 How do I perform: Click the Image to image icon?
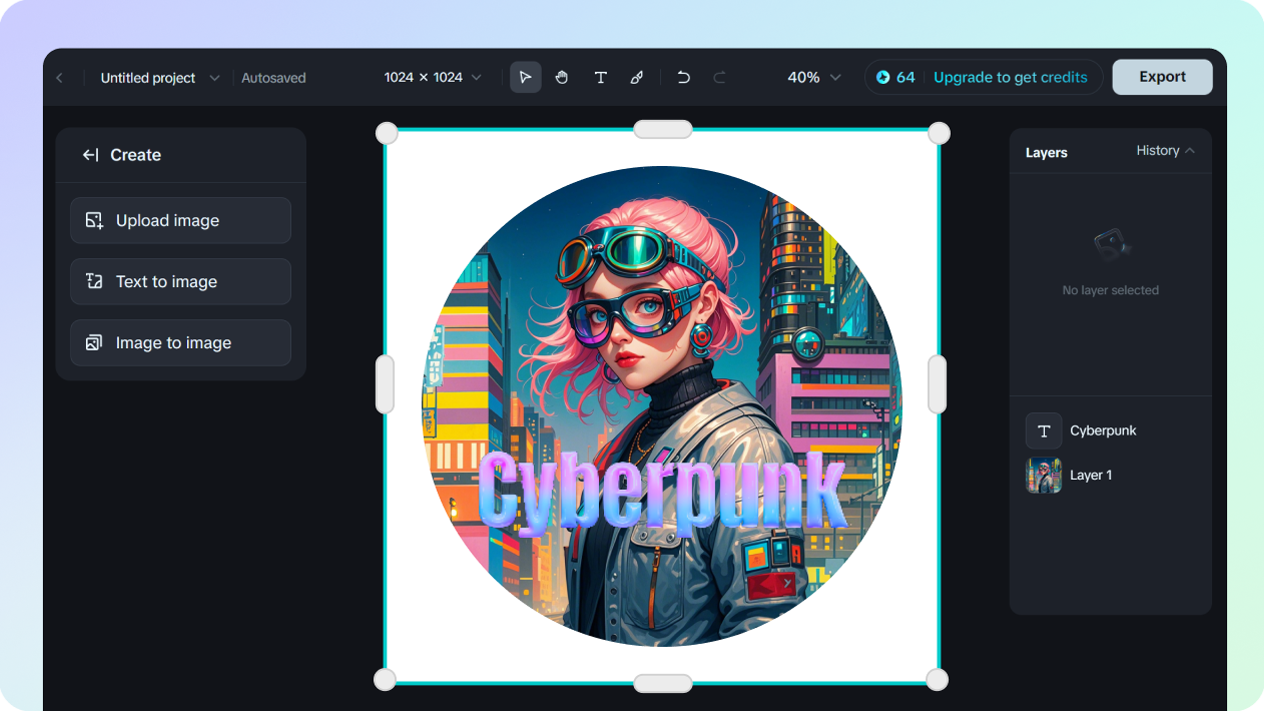tap(94, 342)
